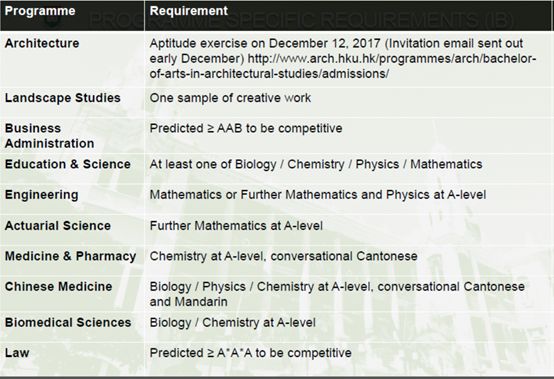Select the Actuarial Science row label
The height and width of the screenshot is (379, 554).
coord(58,226)
